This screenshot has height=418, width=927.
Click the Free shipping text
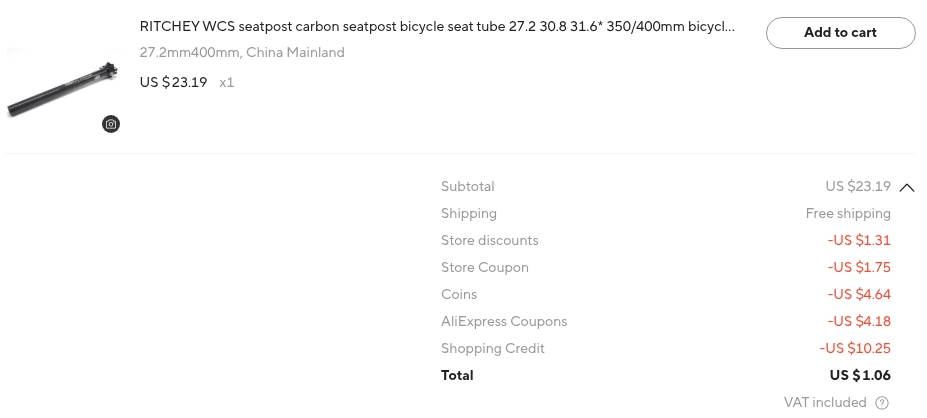point(848,213)
